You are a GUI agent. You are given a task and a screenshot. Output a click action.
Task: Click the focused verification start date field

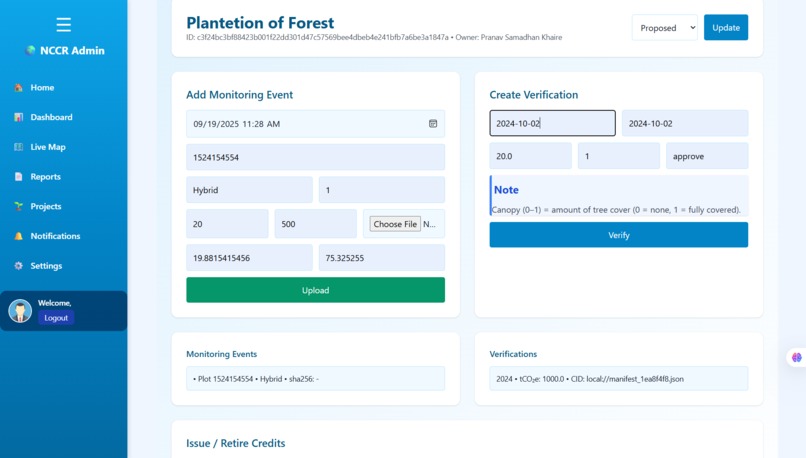coord(552,123)
